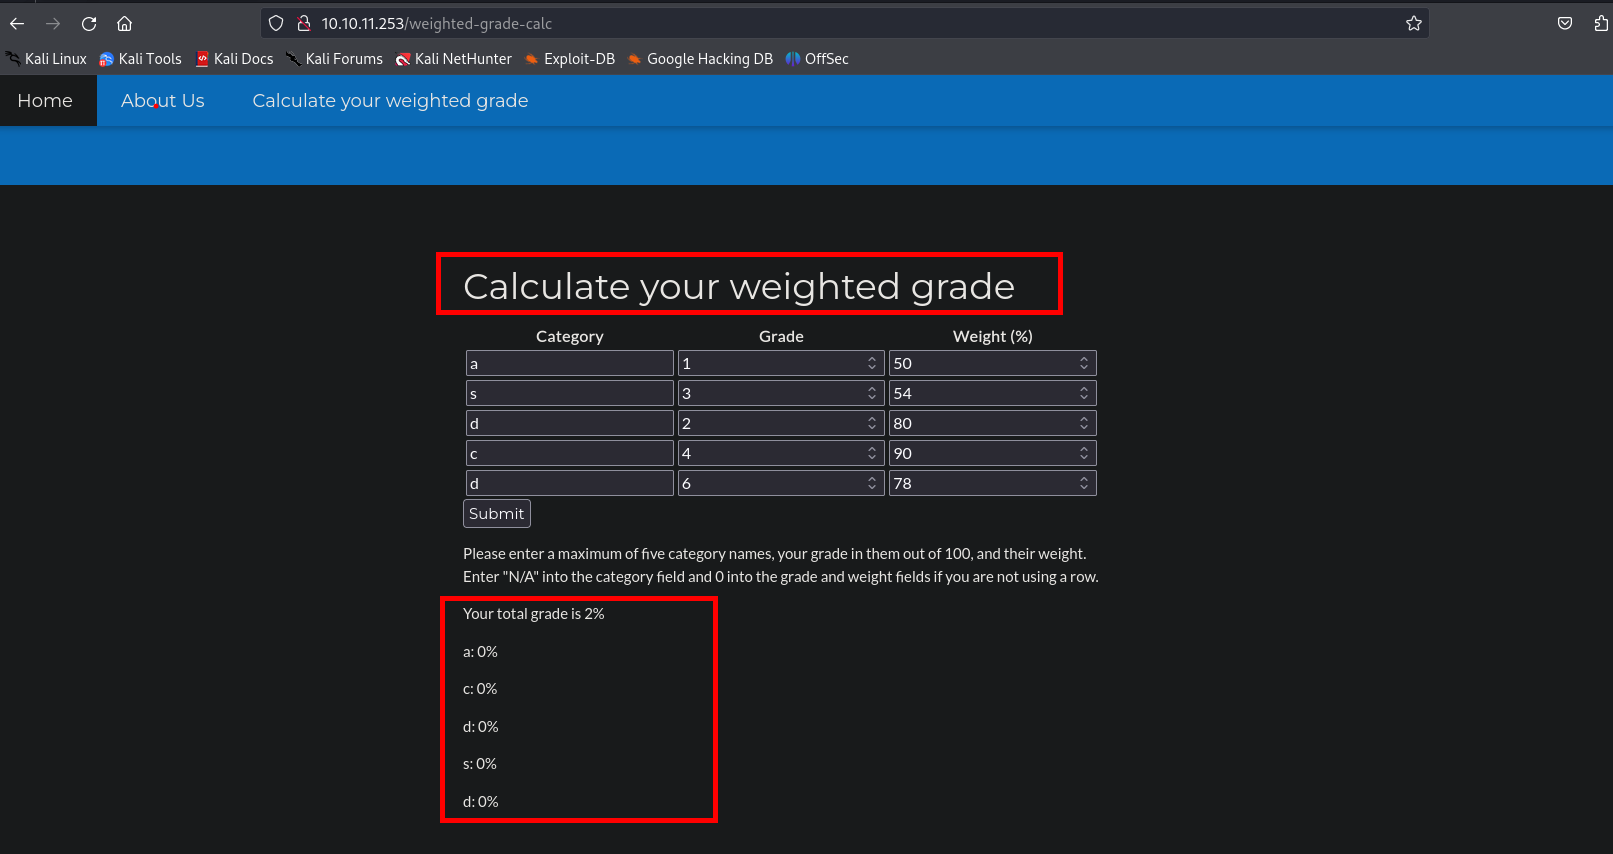Open Calculate your weighted grade nav link
Image resolution: width=1613 pixels, height=854 pixels.
pos(390,101)
